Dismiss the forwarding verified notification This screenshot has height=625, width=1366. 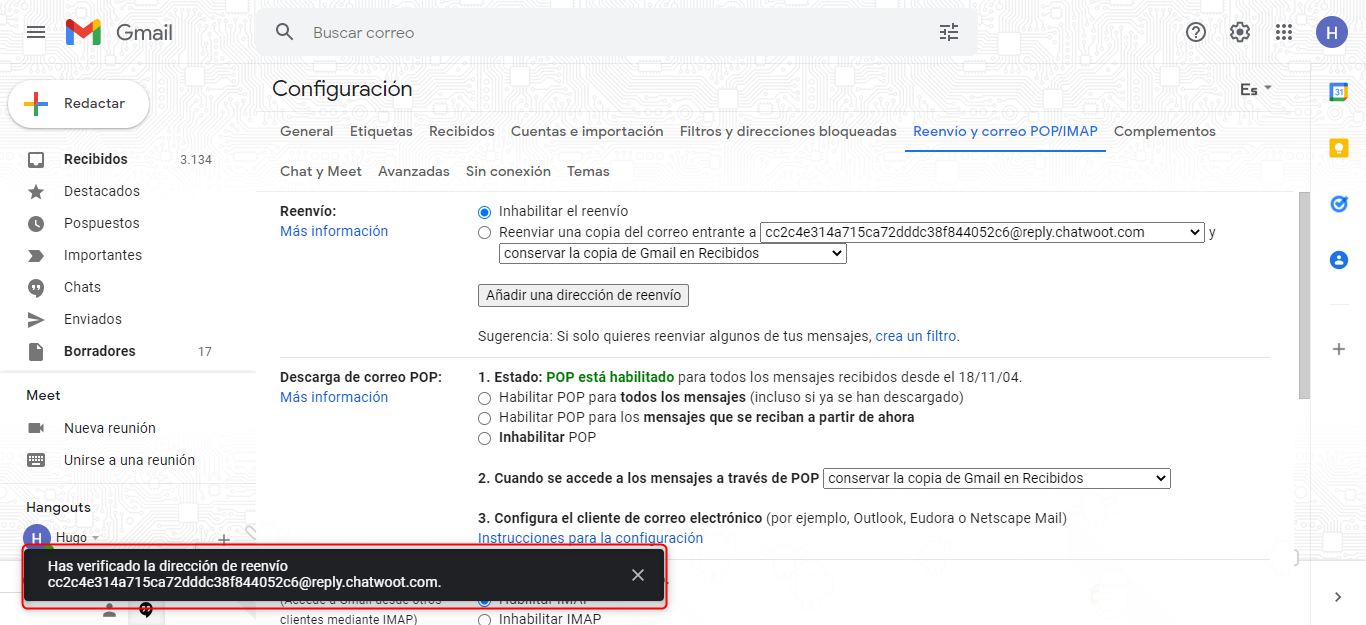638,575
